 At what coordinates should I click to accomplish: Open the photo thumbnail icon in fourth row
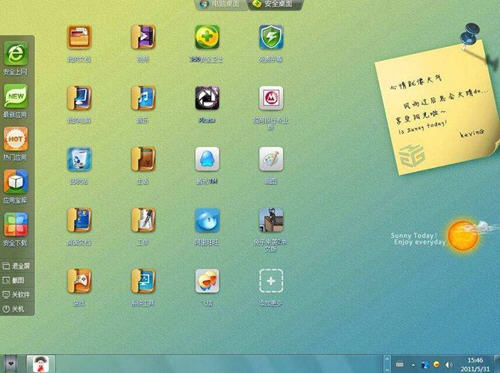[271, 220]
